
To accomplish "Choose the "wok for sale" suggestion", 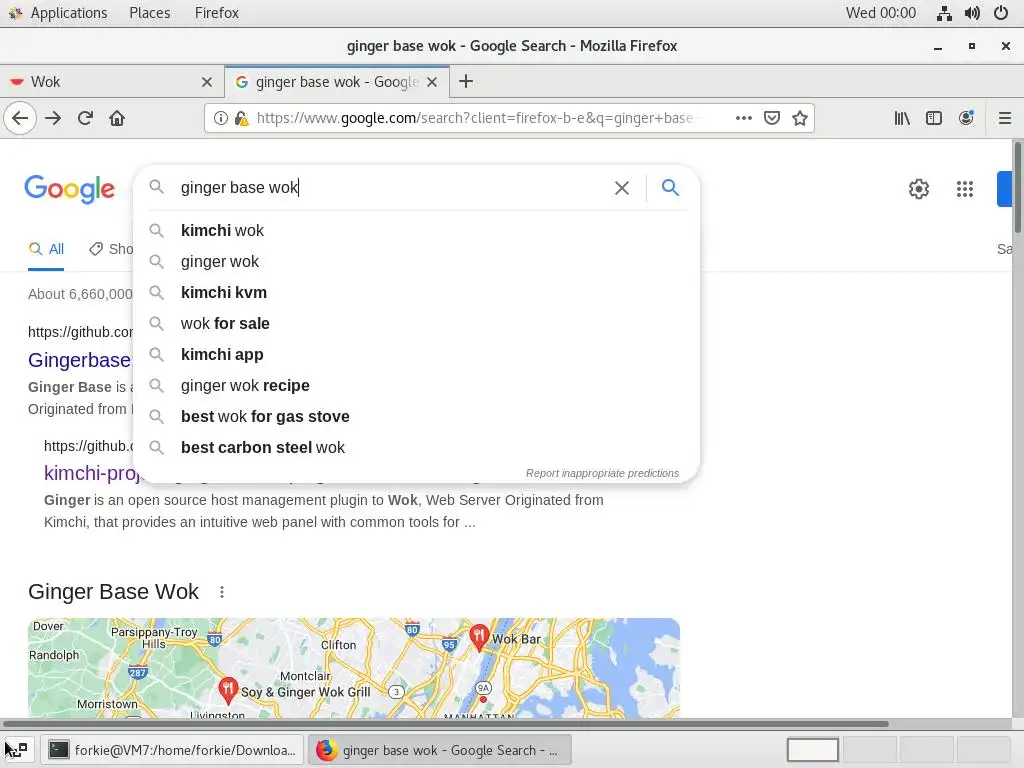I will (x=417, y=324).
